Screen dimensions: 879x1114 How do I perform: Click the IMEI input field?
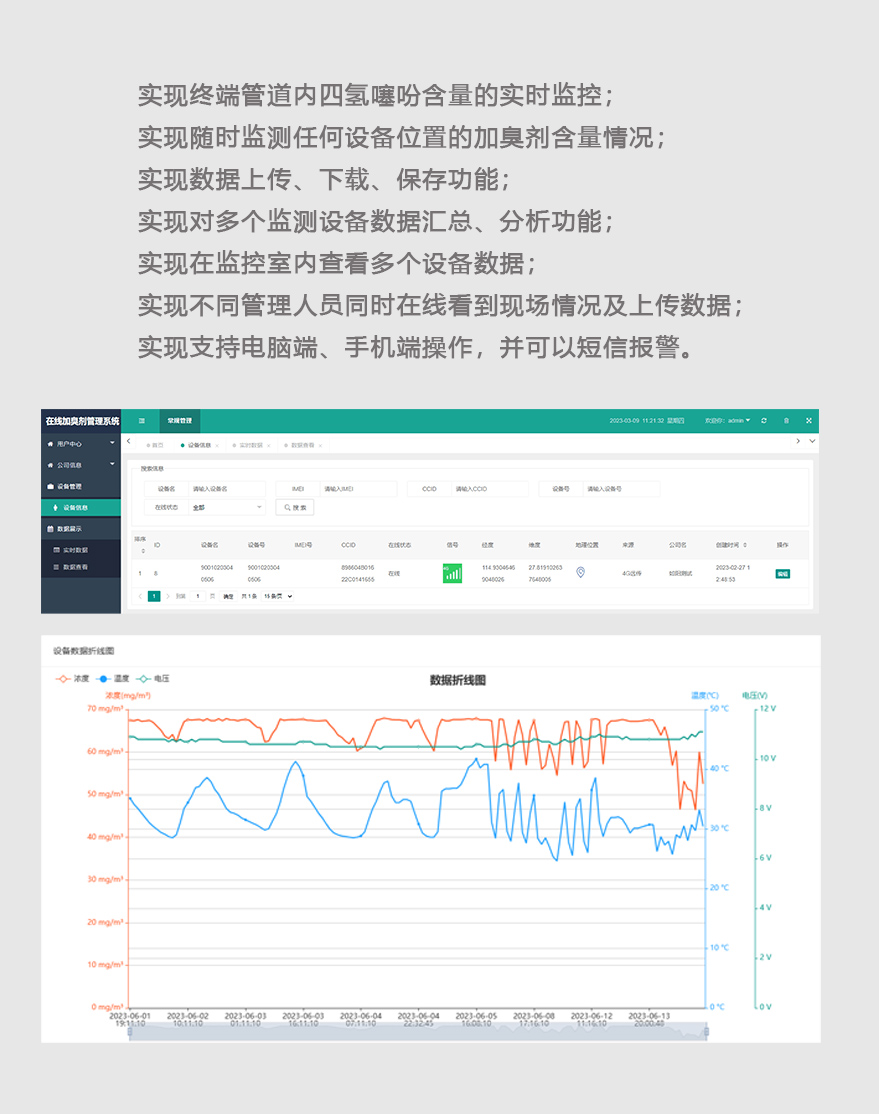pos(358,489)
